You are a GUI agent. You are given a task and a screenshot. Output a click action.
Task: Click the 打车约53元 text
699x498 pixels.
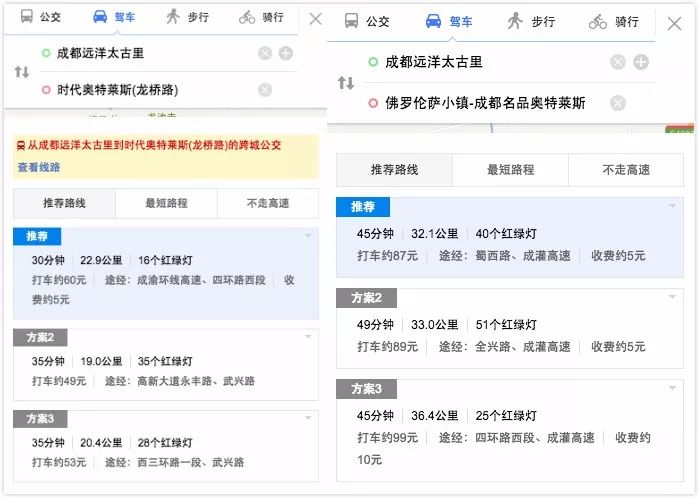click(58, 463)
